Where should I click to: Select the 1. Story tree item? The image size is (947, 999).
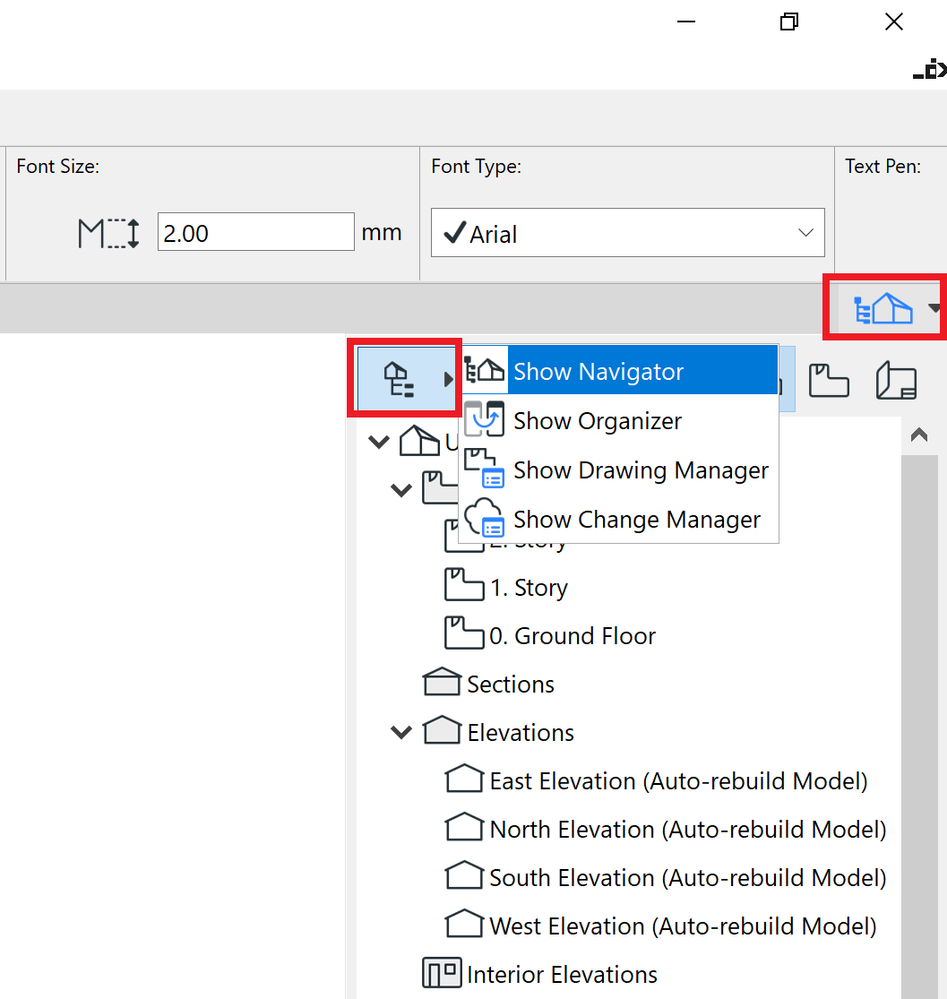[528, 586]
